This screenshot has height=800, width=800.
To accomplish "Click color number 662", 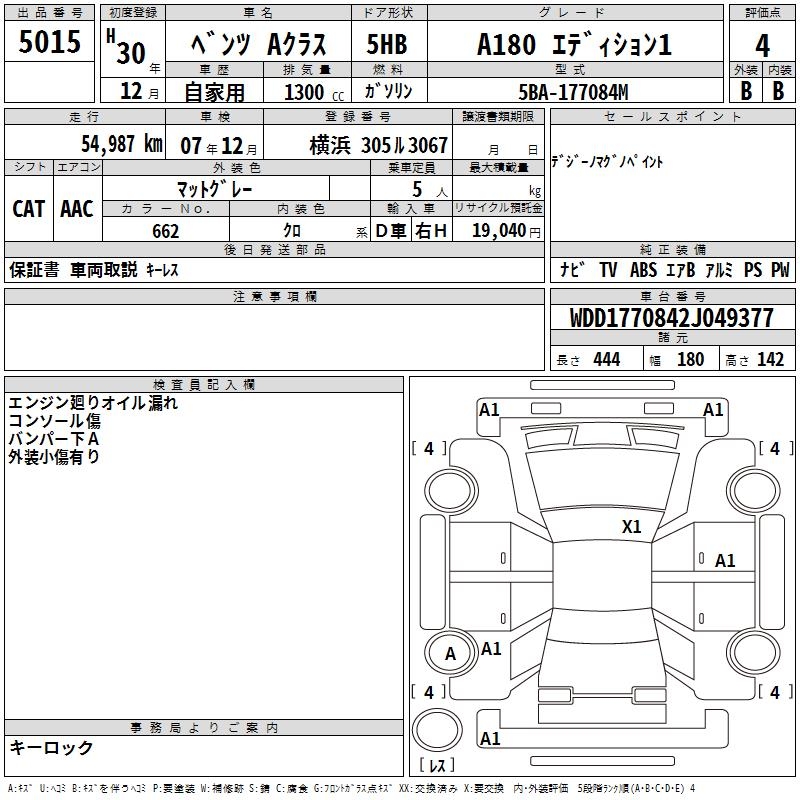I will point(165,231).
